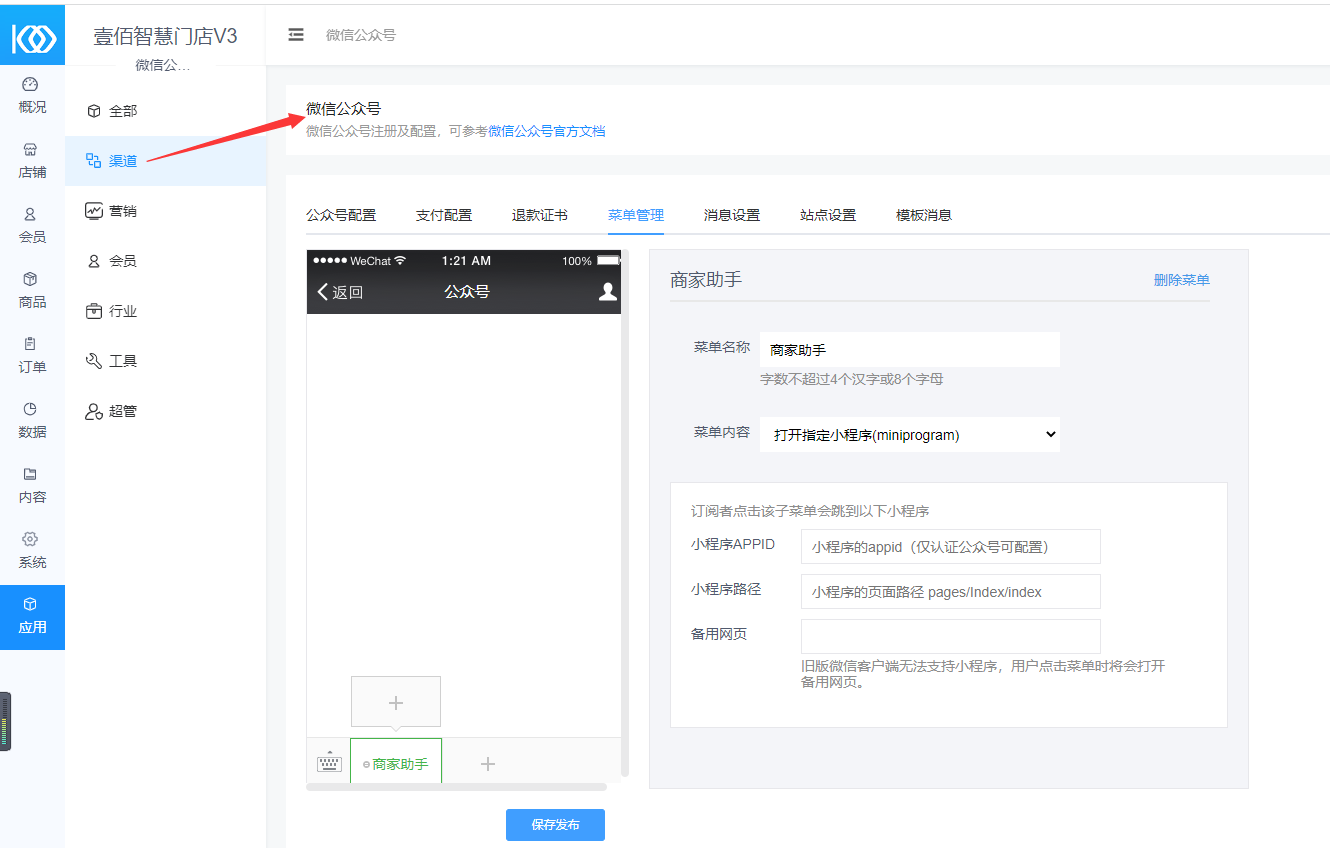Switch to the 站点设置 tab

tap(828, 215)
